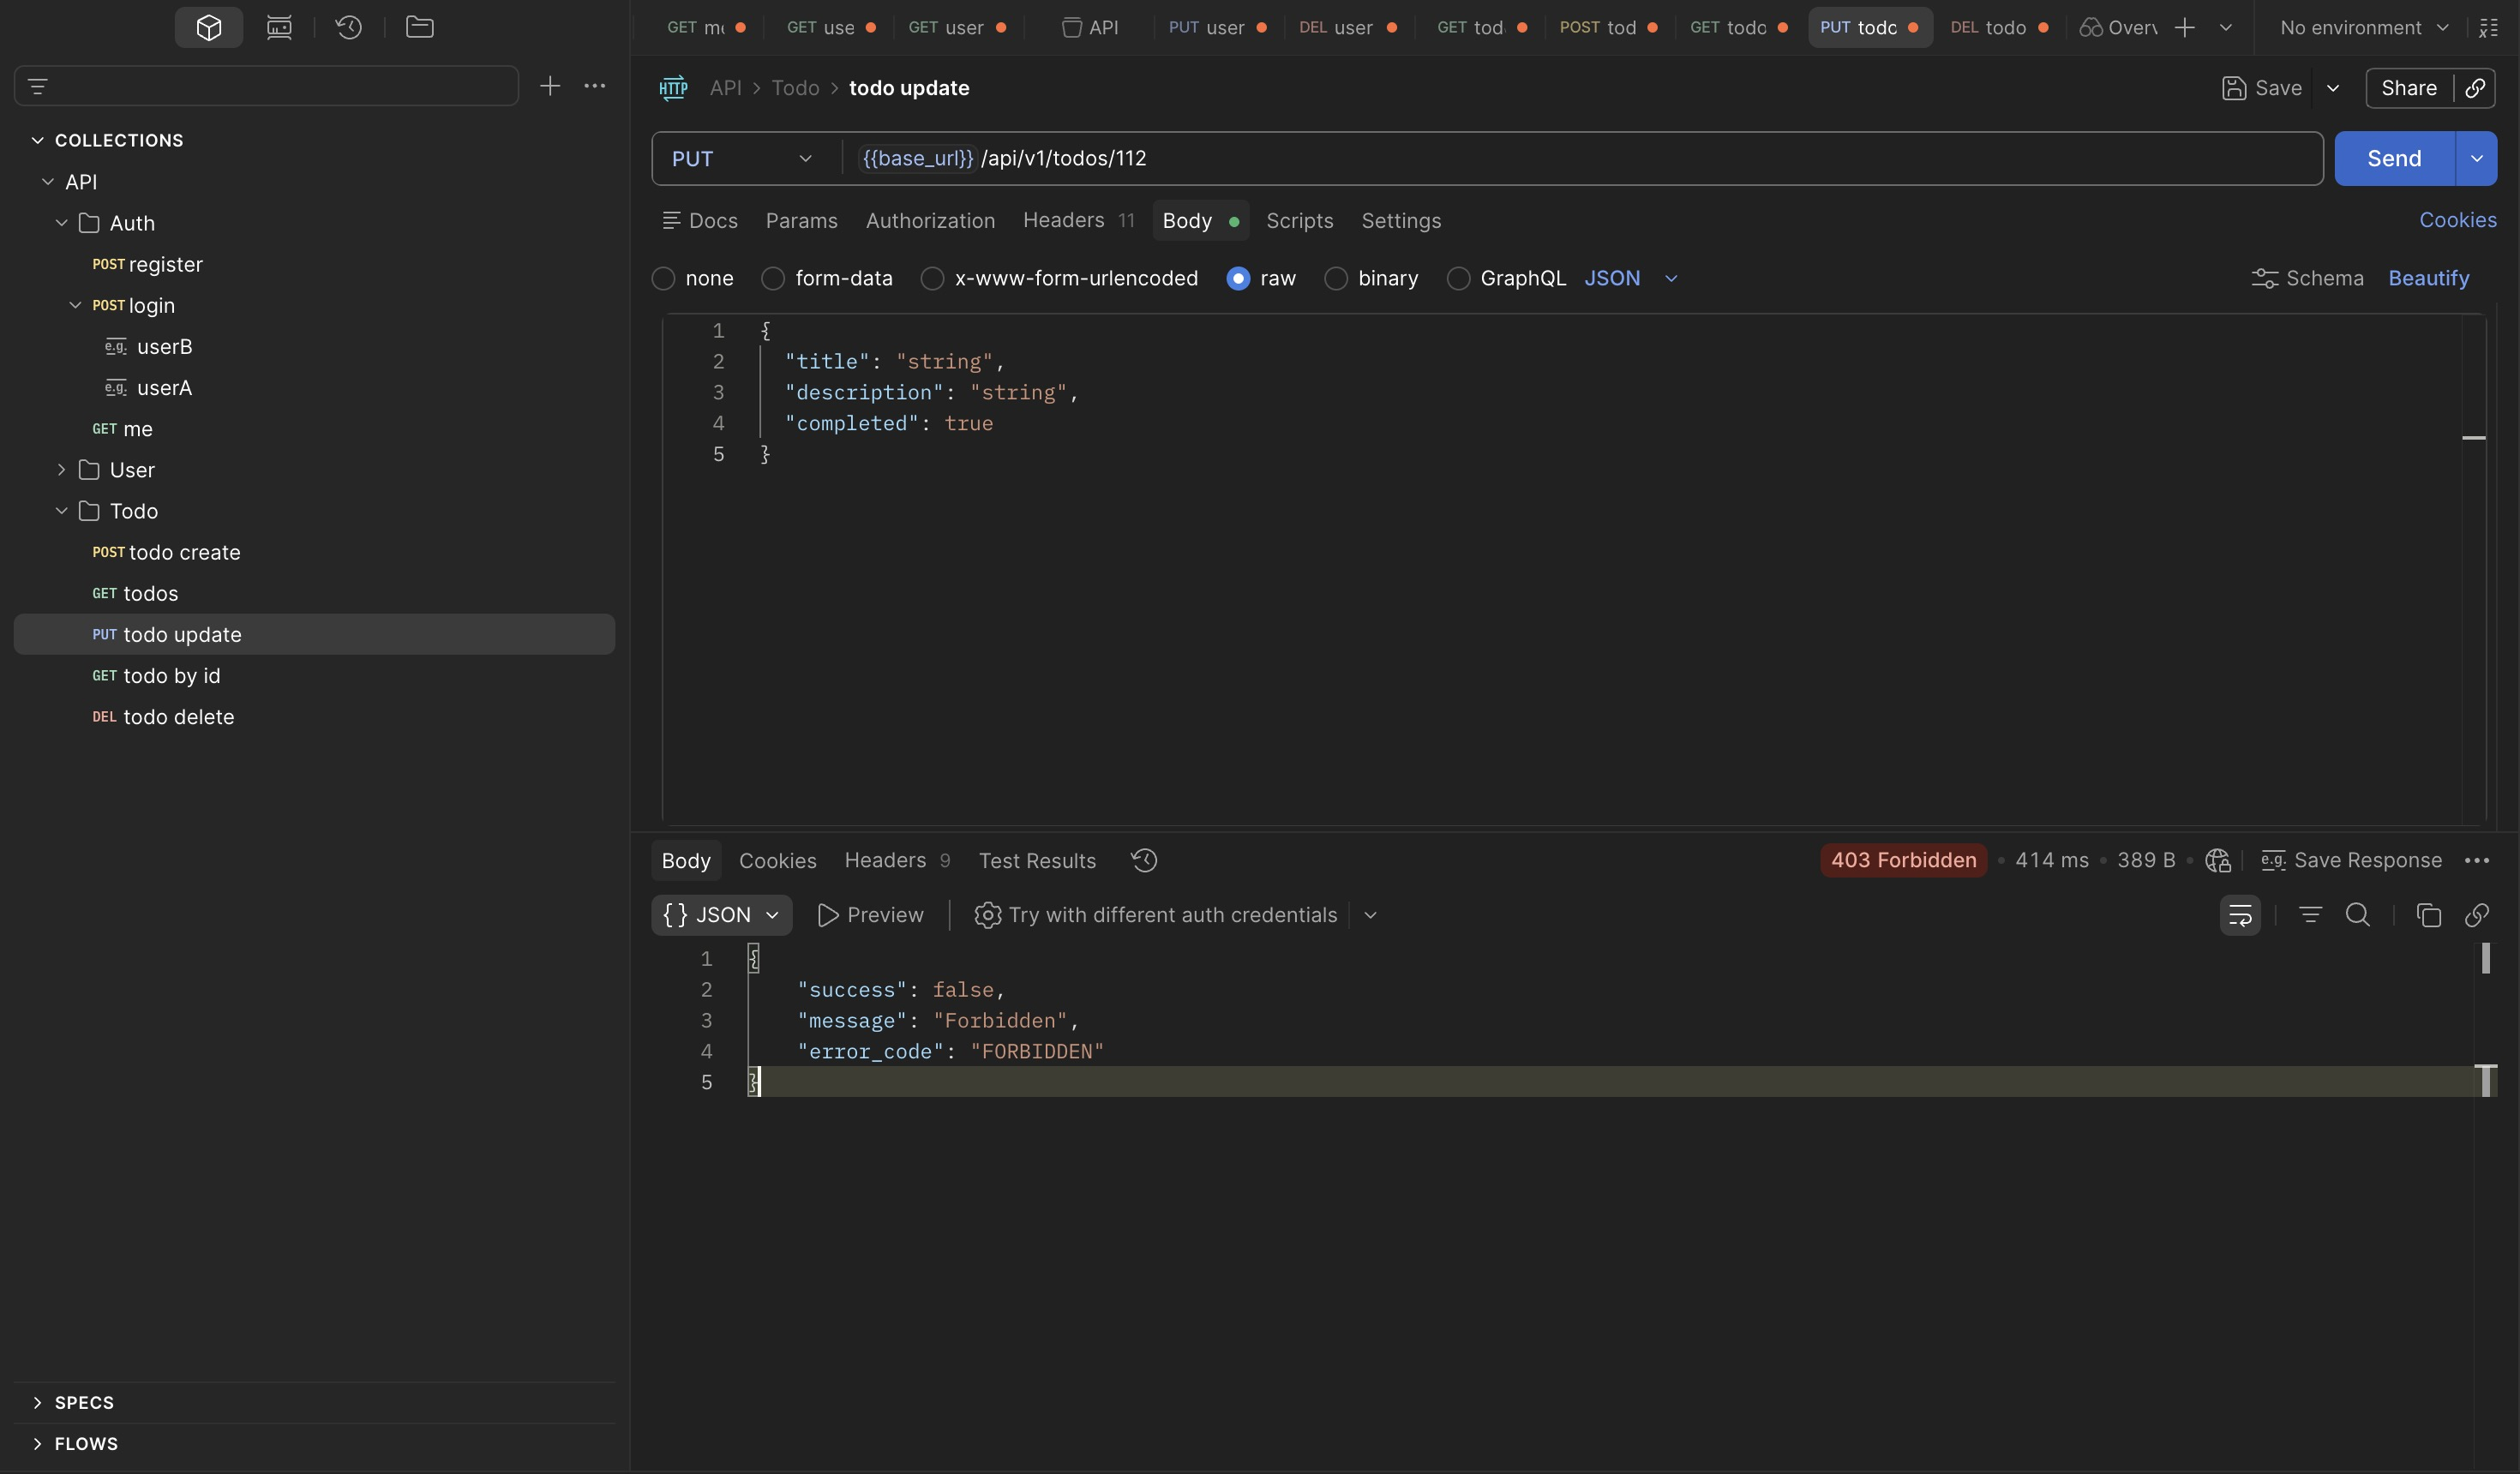Add a new collection with plus icon
Image resolution: width=2520 pixels, height=1474 pixels.
click(550, 86)
